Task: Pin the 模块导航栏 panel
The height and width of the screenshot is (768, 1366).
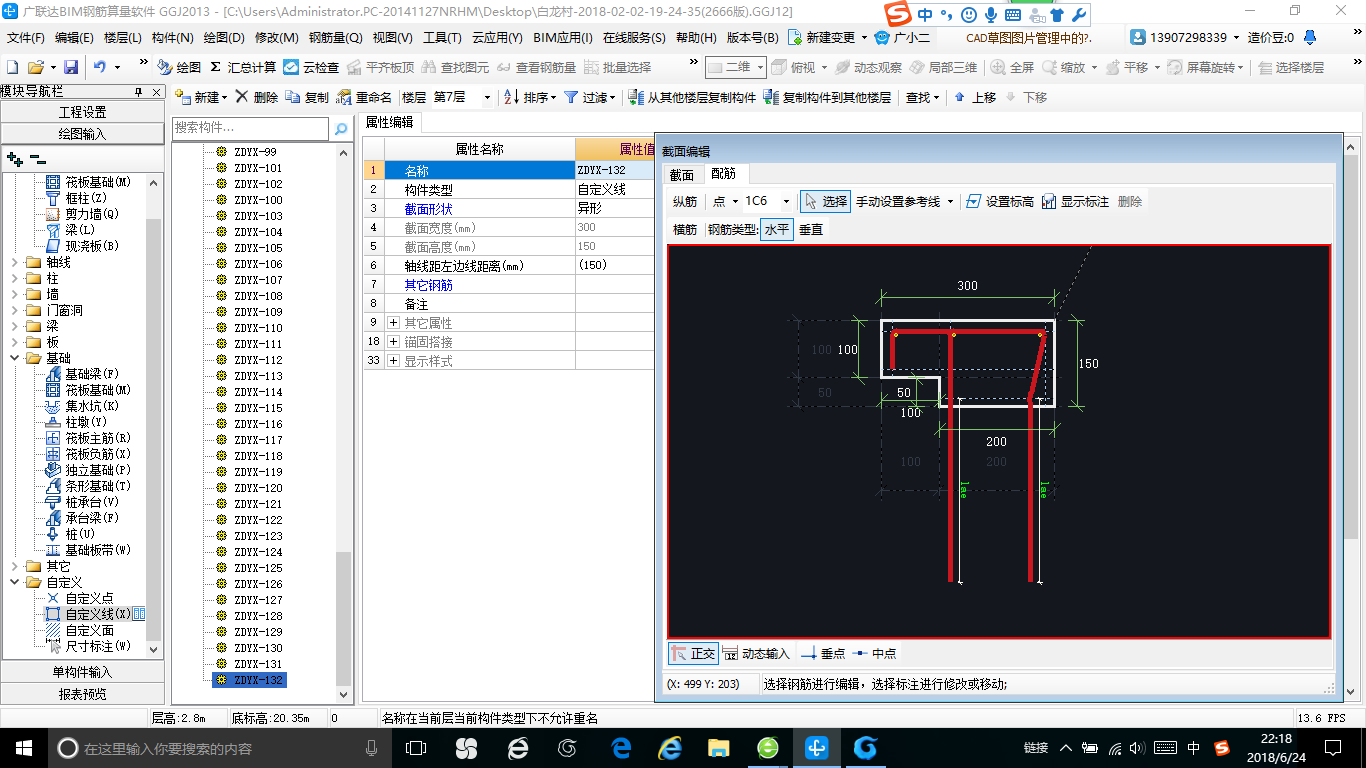Action: pos(139,91)
